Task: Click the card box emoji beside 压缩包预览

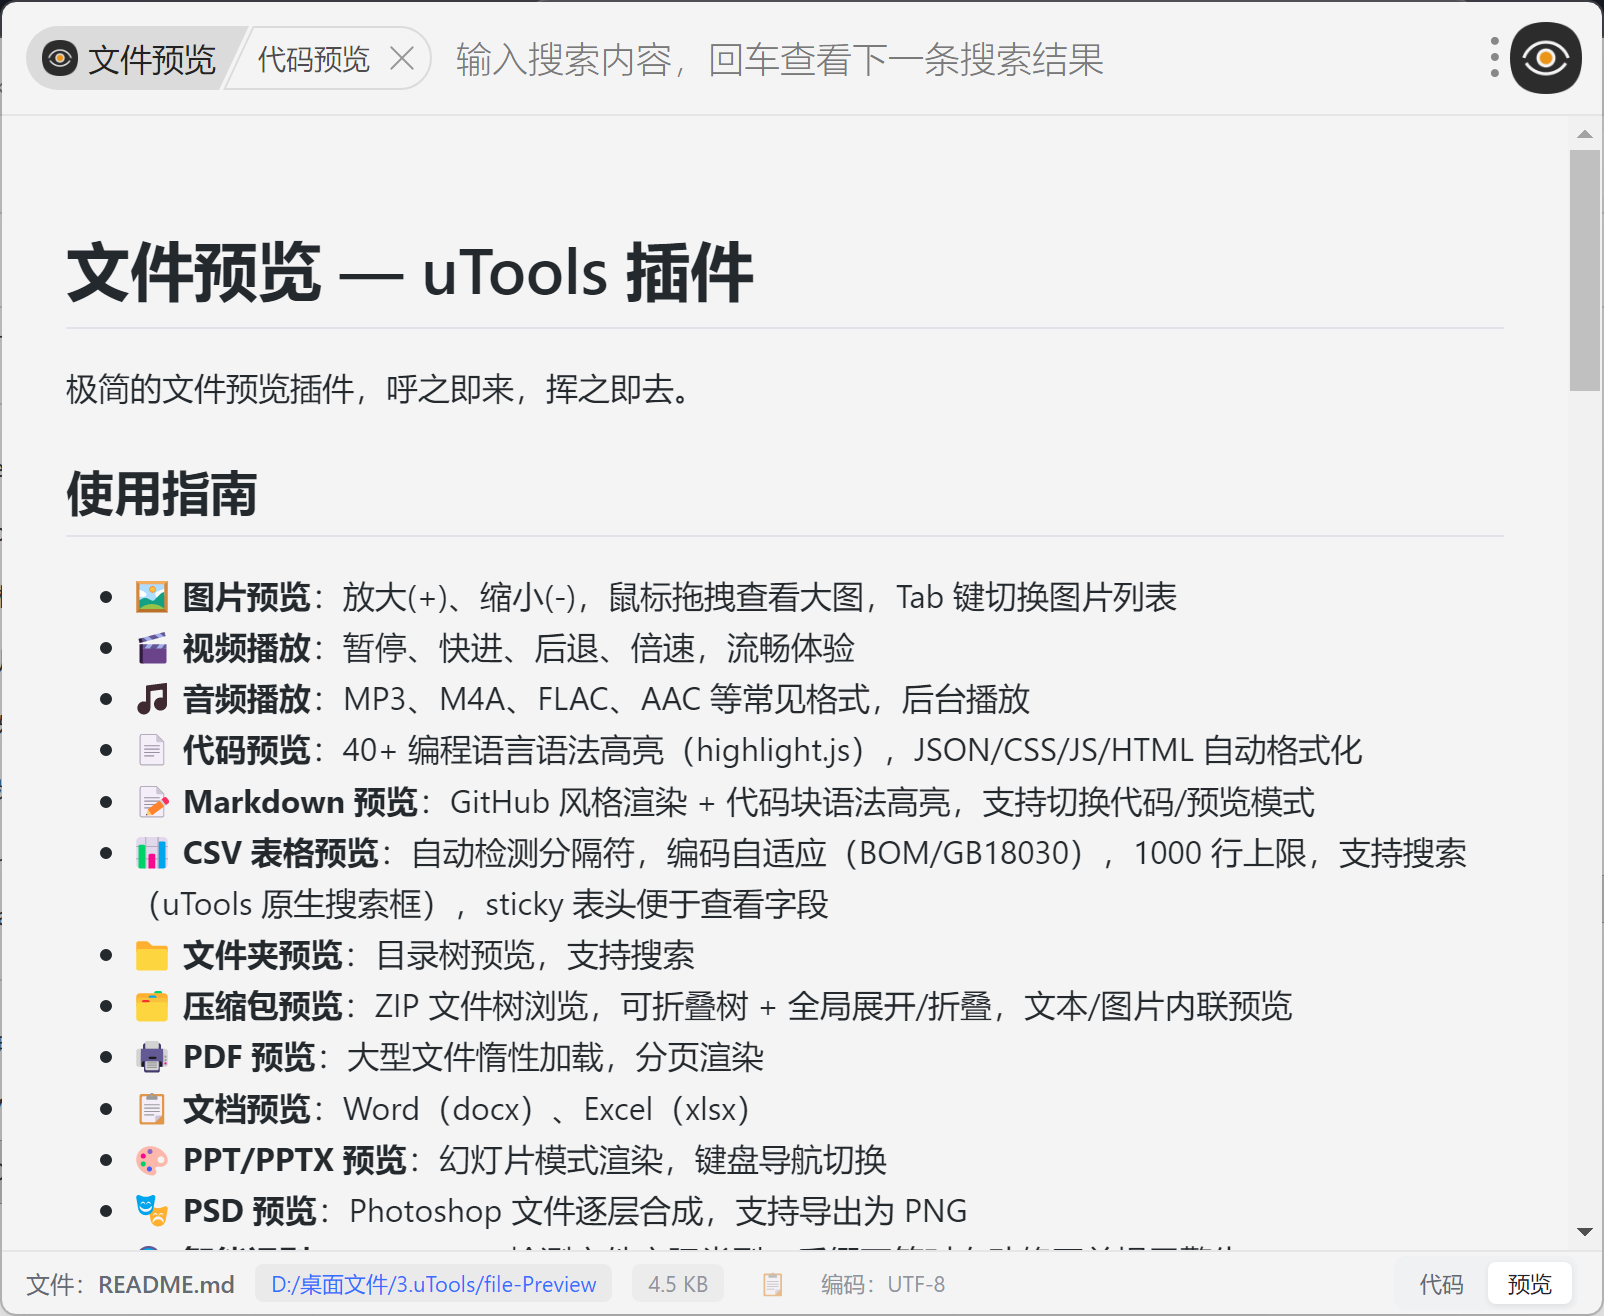Action: click(152, 1006)
